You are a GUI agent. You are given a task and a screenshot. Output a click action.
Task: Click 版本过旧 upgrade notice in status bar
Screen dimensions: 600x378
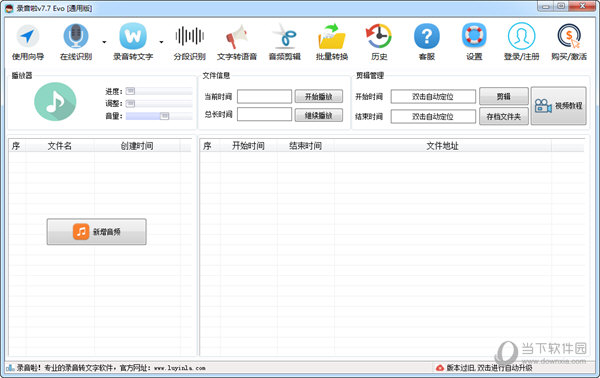(x=489, y=368)
